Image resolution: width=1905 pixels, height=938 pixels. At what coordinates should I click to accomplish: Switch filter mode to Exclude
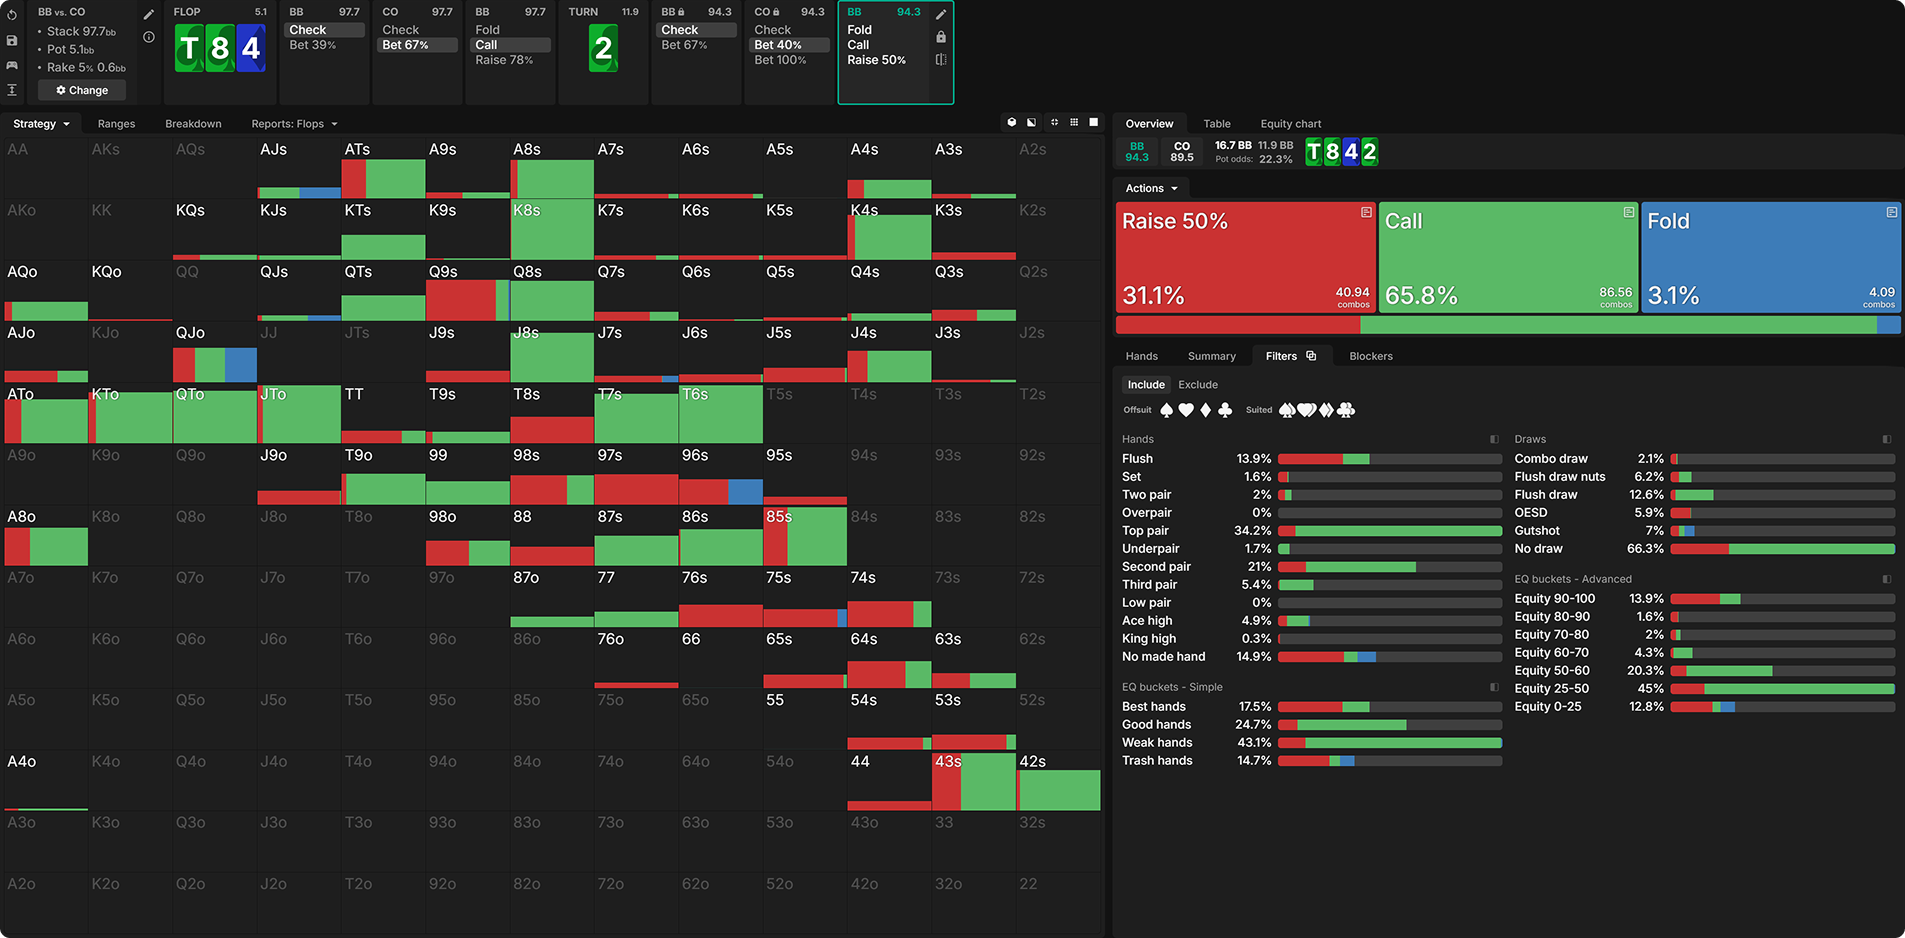(1197, 385)
